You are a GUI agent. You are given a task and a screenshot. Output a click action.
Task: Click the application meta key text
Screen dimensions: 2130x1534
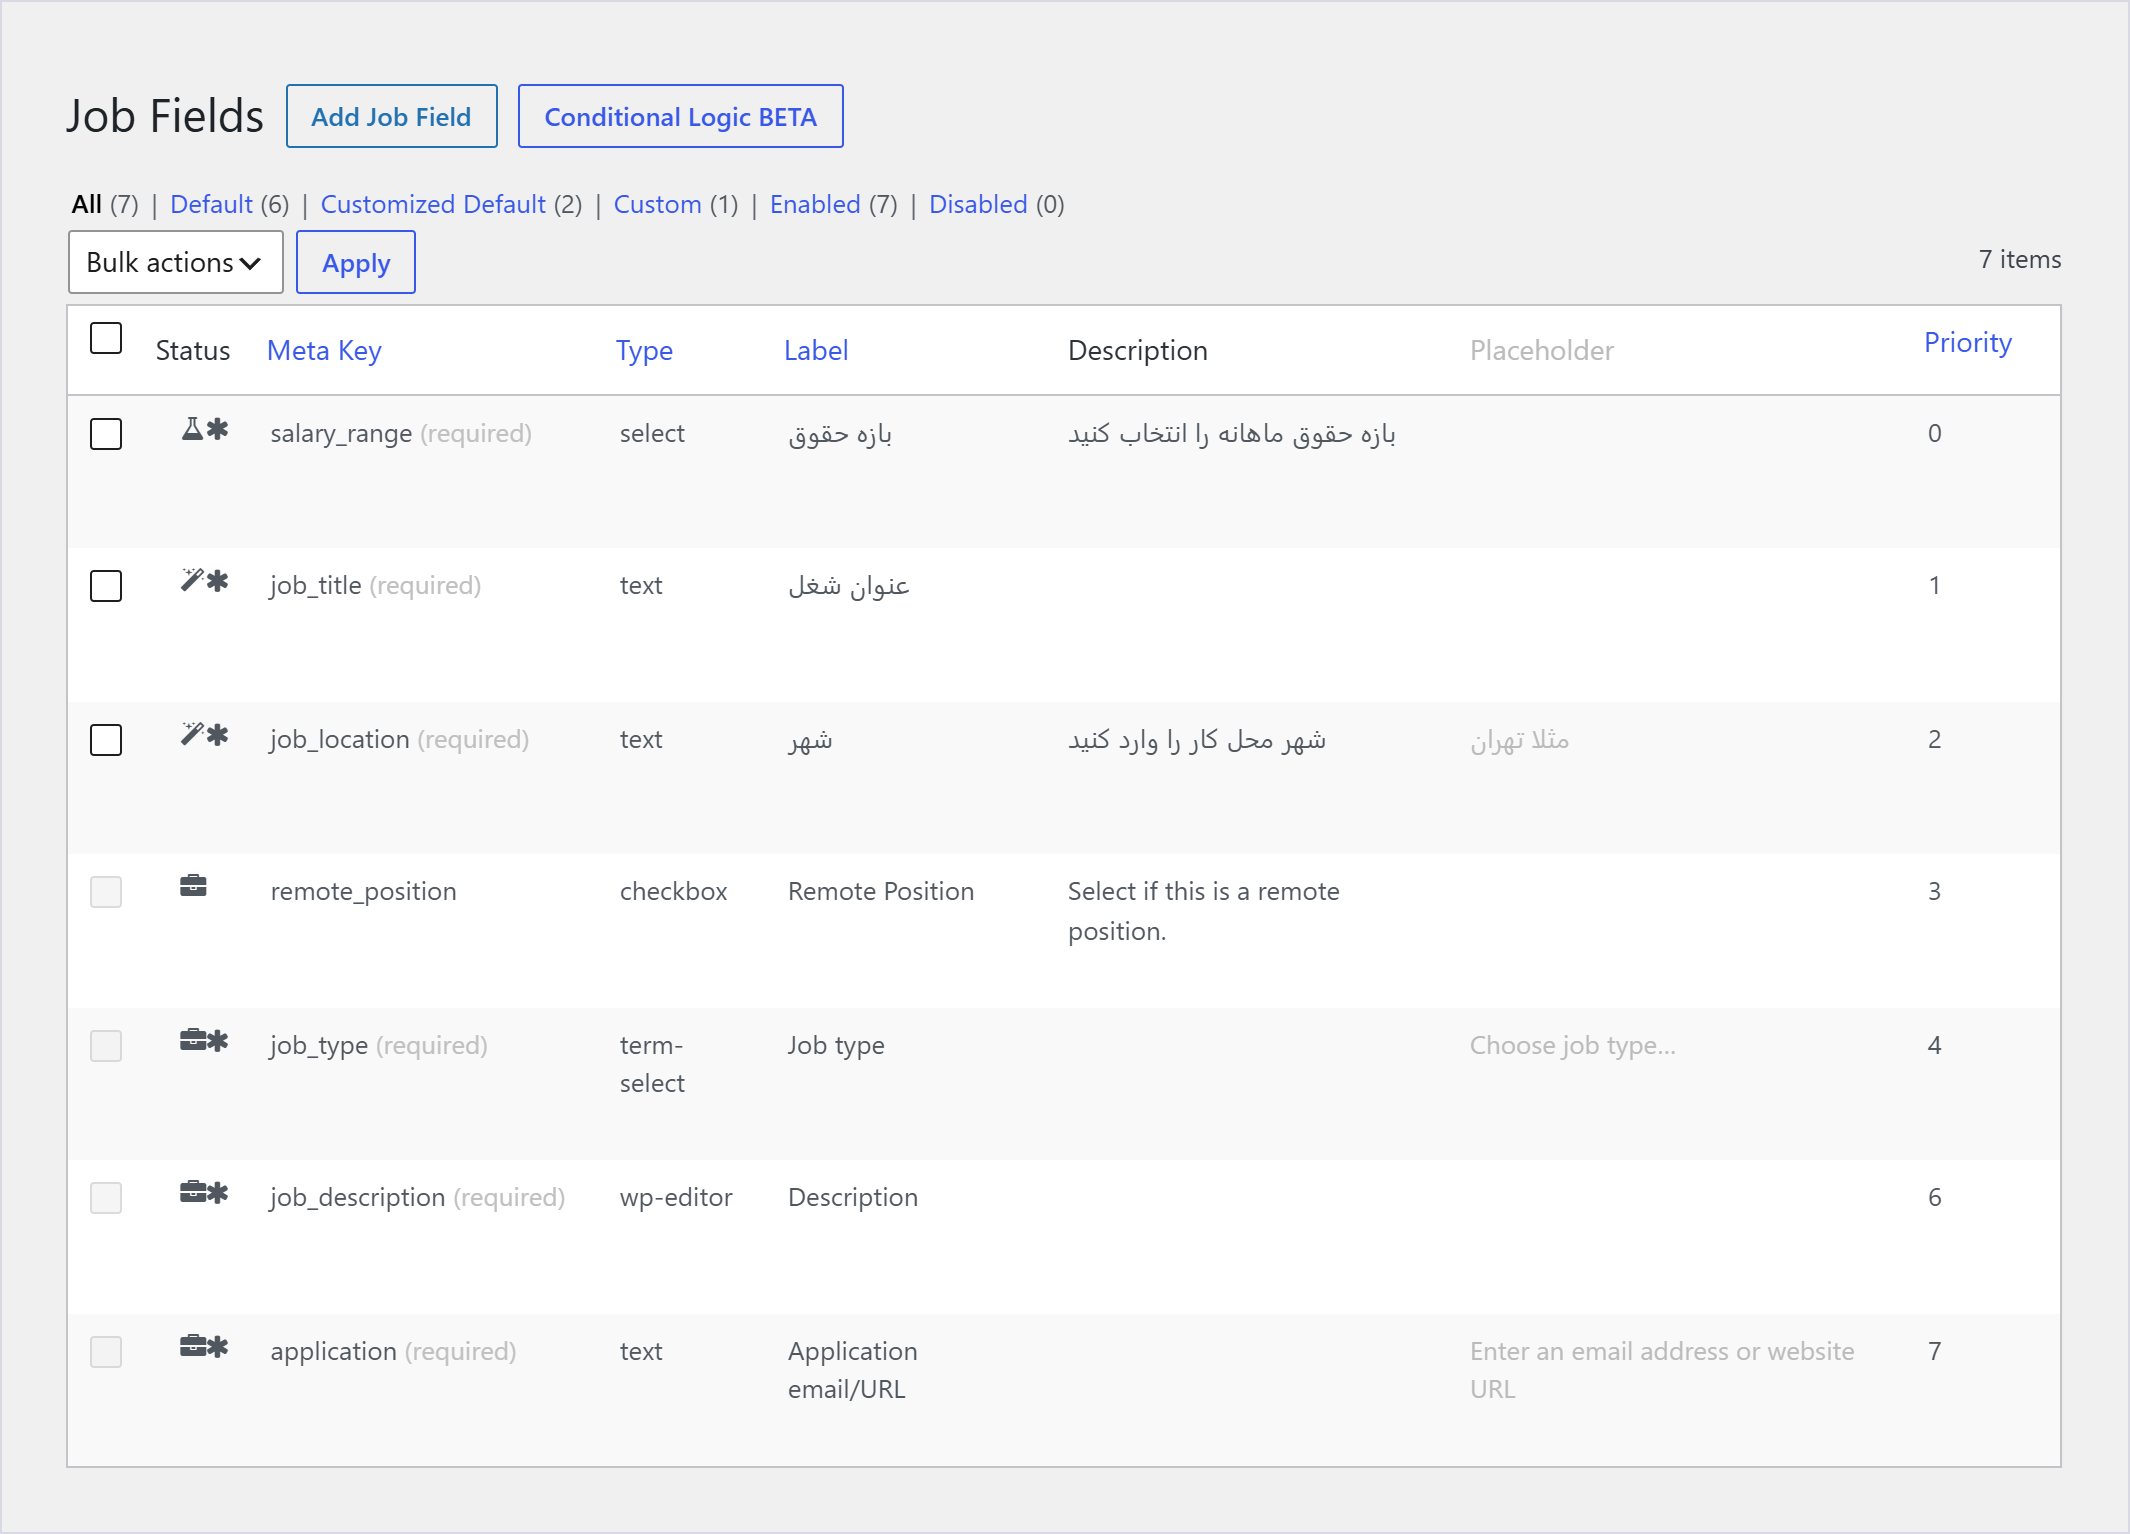333,1351
